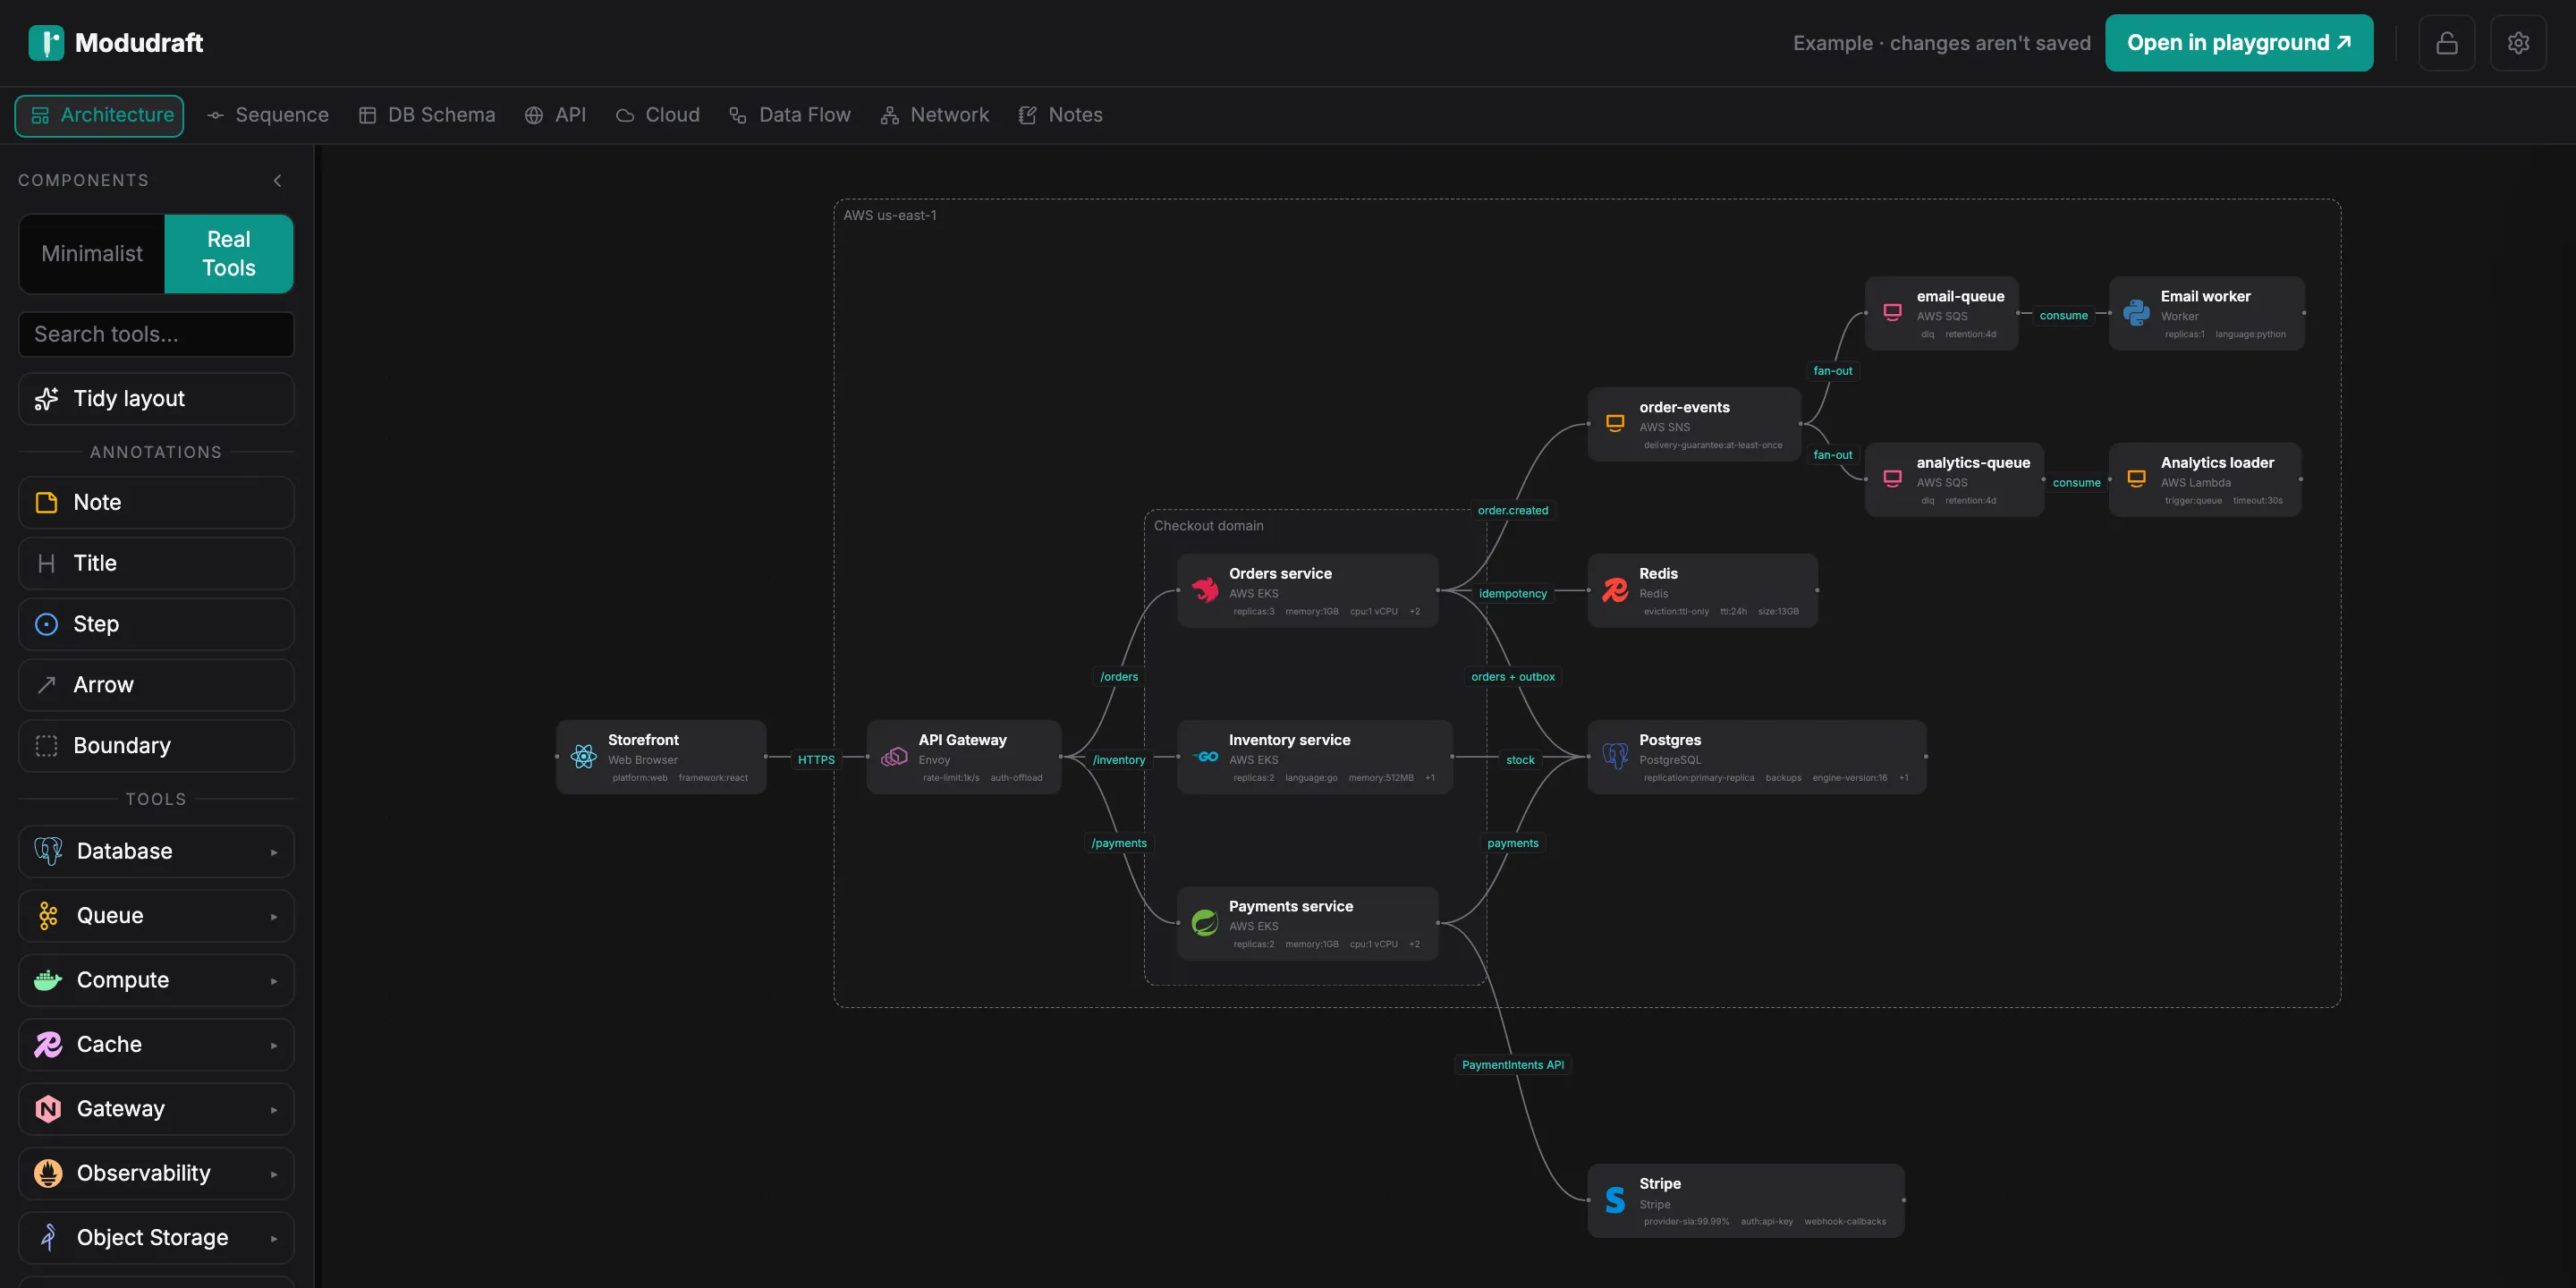Click the Open in playground button
2576x1288 pixels.
point(2239,43)
